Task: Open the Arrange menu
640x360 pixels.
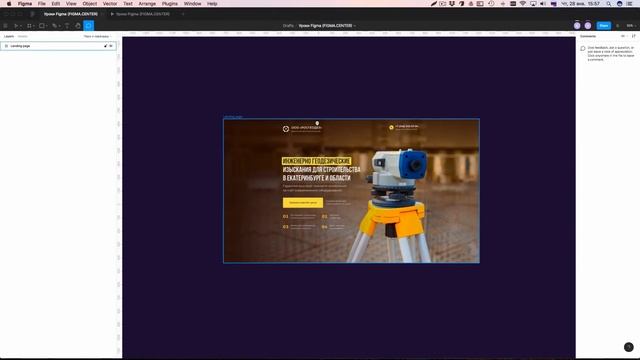Action: (147, 4)
